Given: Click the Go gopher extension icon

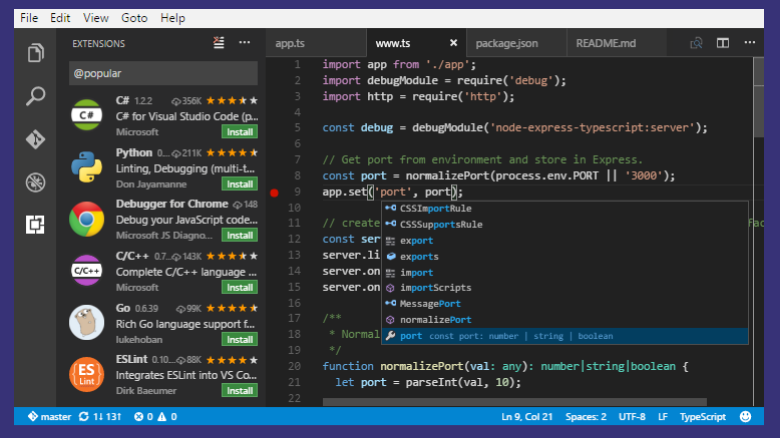Looking at the screenshot, I should (x=87, y=322).
